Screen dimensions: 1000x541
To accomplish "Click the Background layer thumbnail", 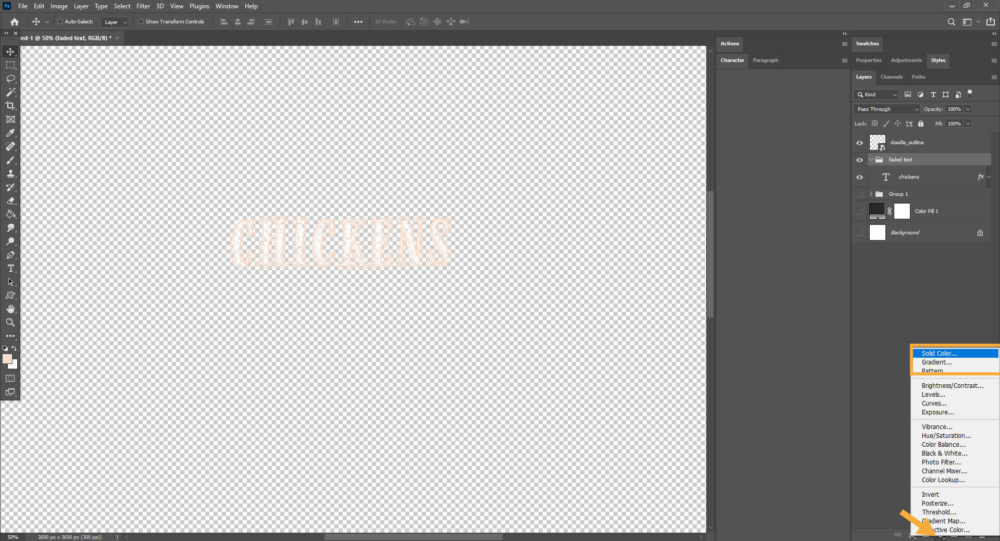I will click(x=878, y=232).
